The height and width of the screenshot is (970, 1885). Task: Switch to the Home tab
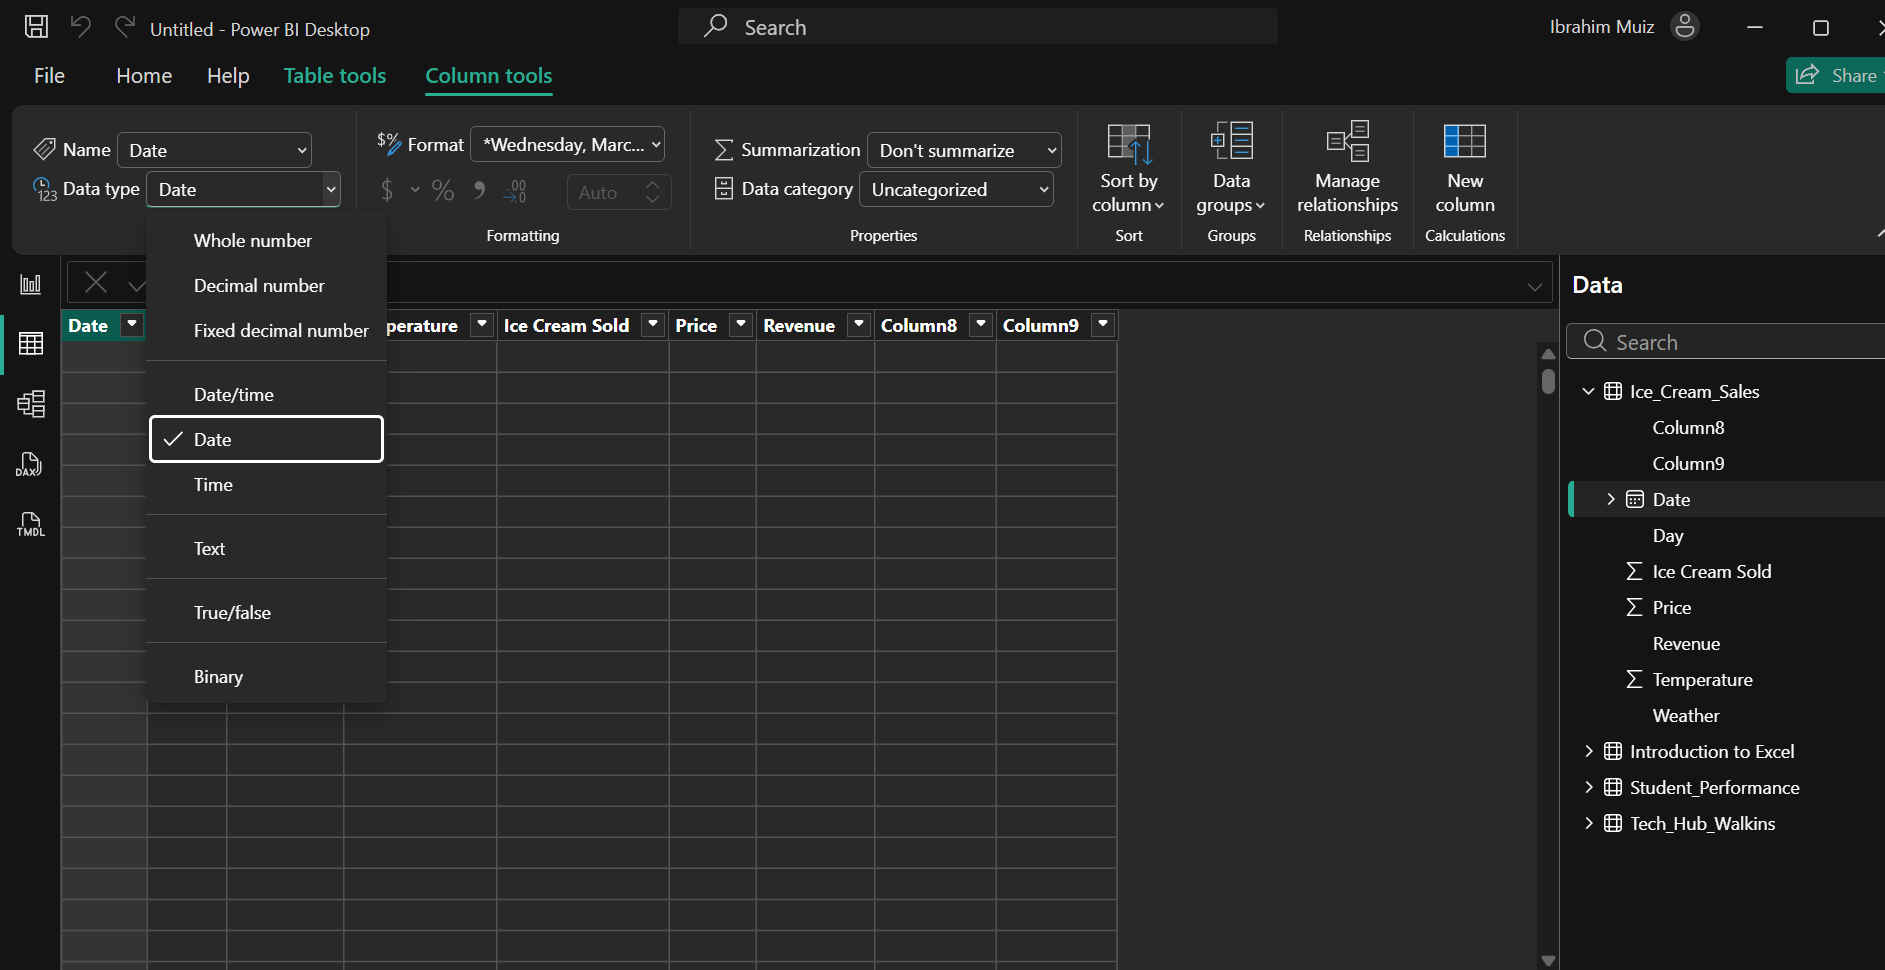point(144,76)
